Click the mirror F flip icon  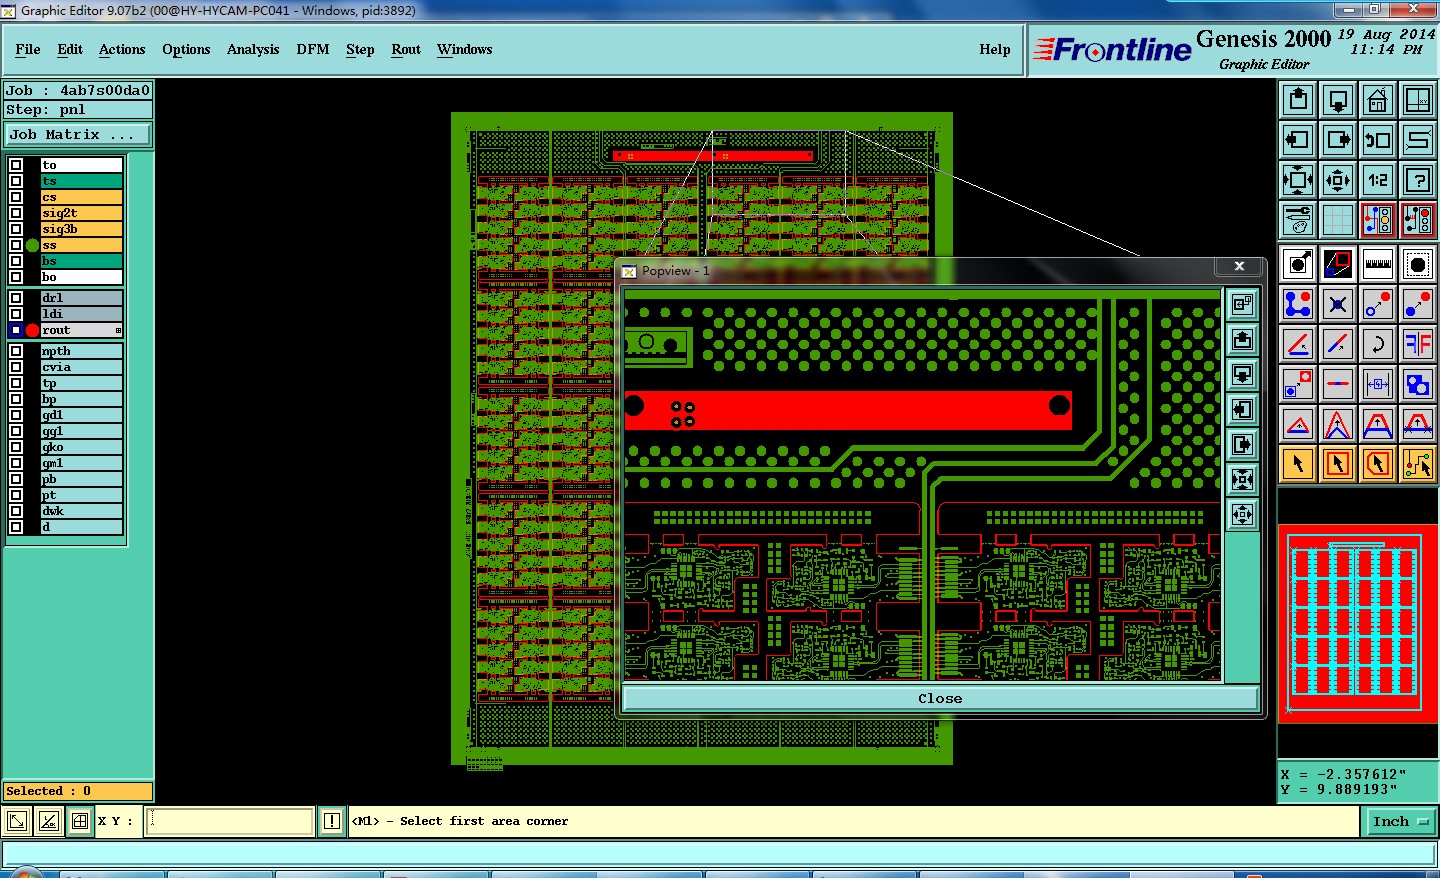(1418, 344)
